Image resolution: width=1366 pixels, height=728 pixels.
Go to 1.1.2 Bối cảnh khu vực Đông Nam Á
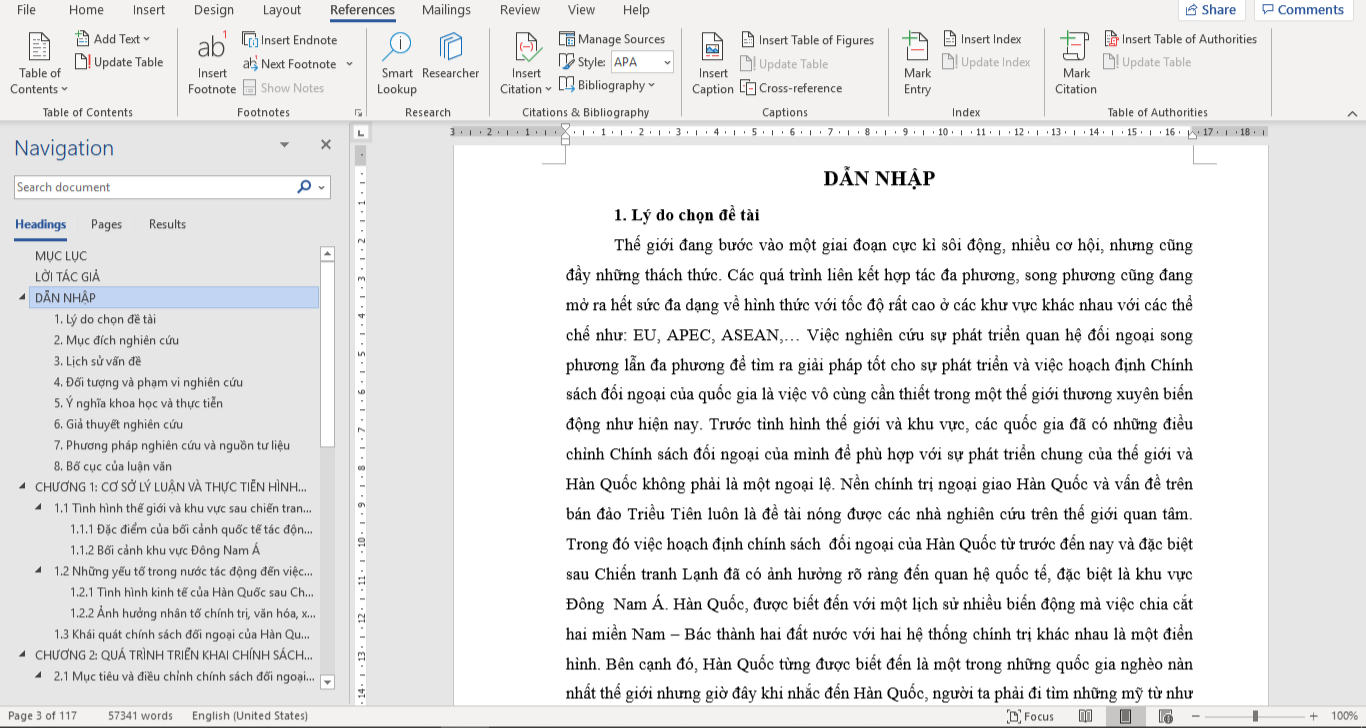pos(164,550)
